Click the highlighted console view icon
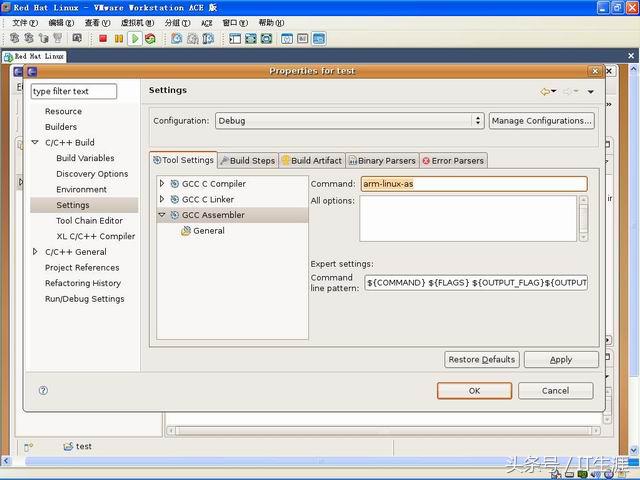 (319, 39)
